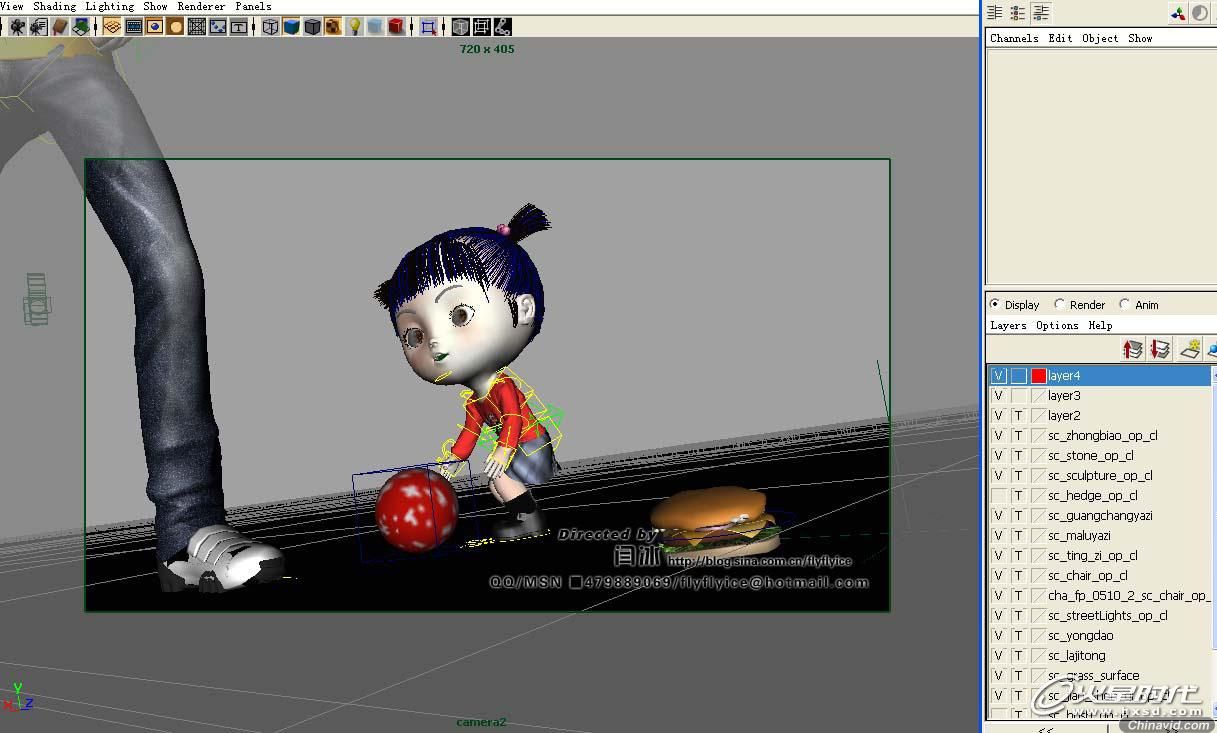Viewport: 1217px width, 733px height.
Task: Show channel box only layout icon
Action: (995, 12)
